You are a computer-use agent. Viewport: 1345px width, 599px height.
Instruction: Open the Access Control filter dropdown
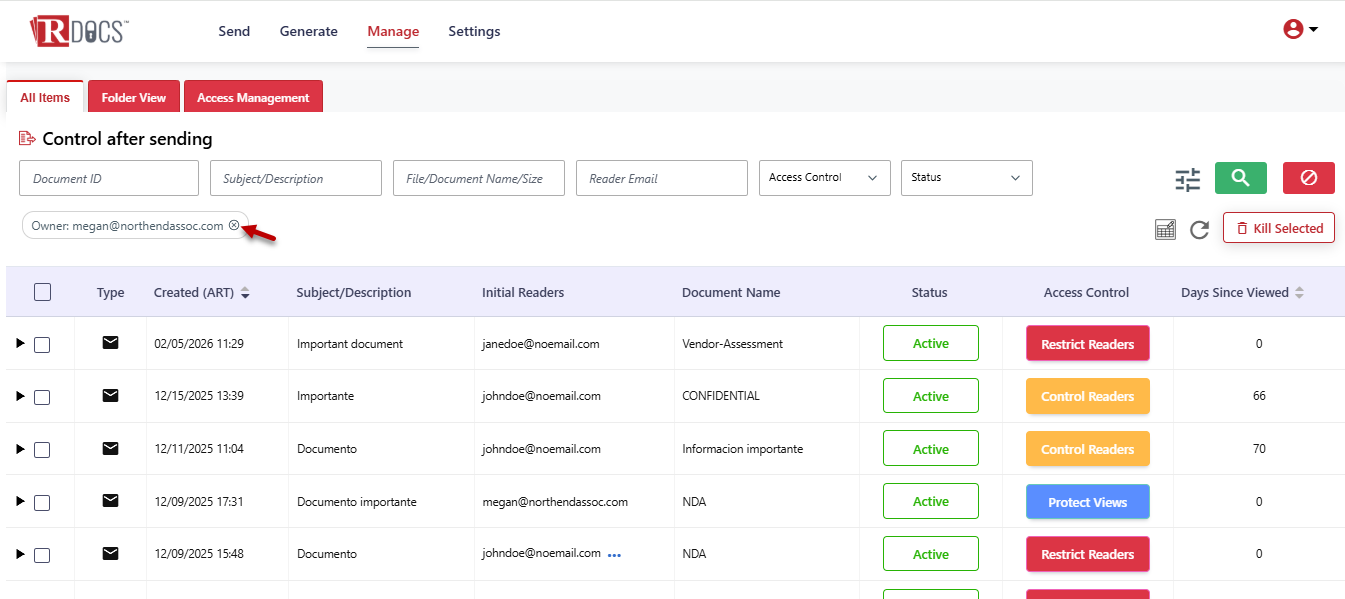(x=824, y=178)
